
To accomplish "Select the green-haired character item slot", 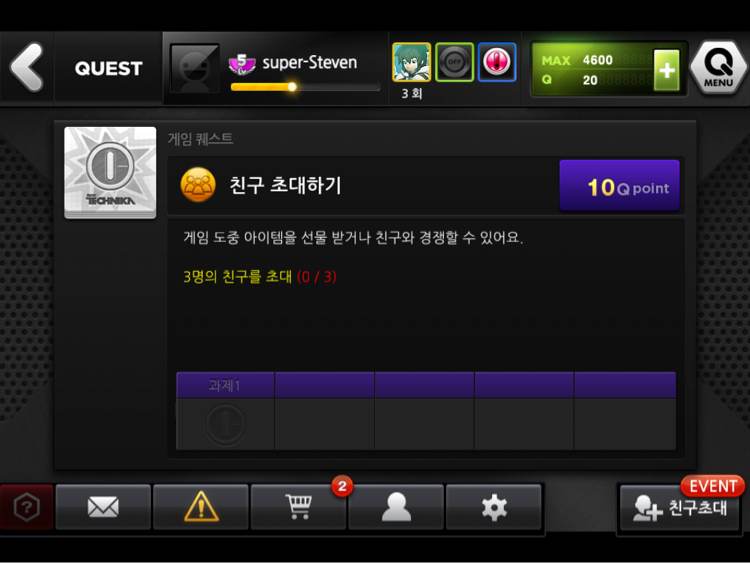I will 411,62.
